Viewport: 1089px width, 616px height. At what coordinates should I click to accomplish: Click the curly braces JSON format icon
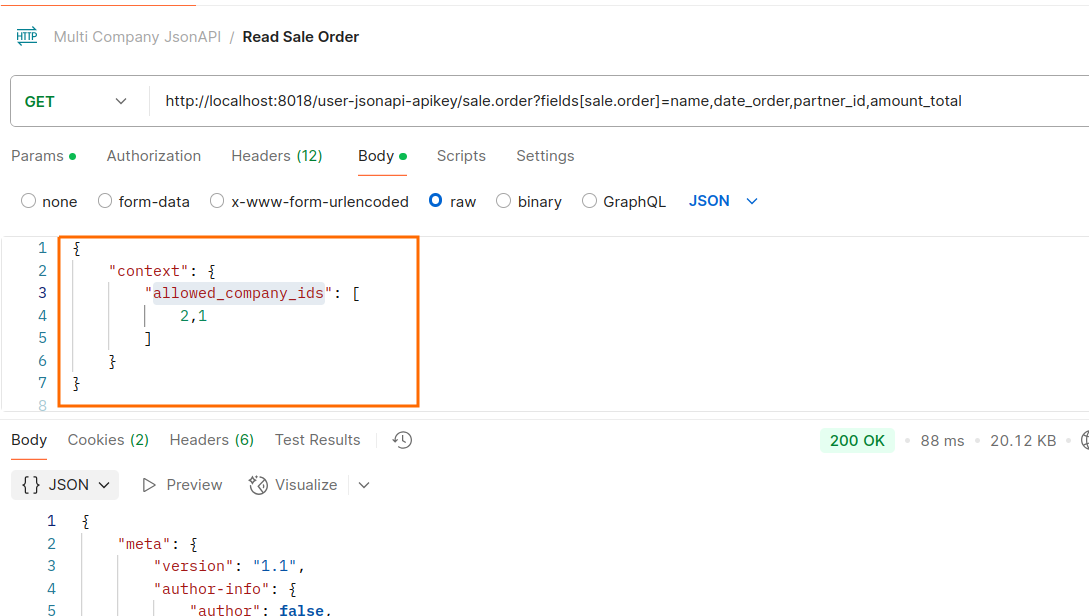click(x=31, y=485)
